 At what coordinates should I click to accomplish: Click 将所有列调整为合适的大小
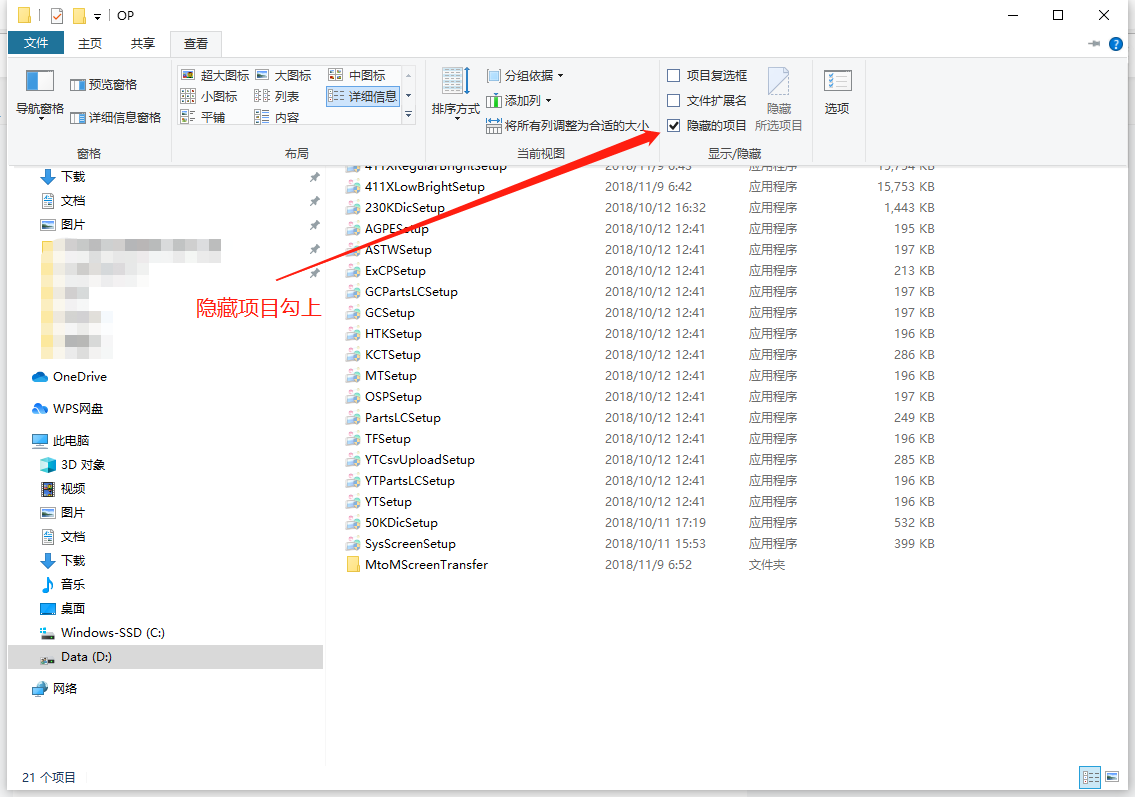point(568,126)
